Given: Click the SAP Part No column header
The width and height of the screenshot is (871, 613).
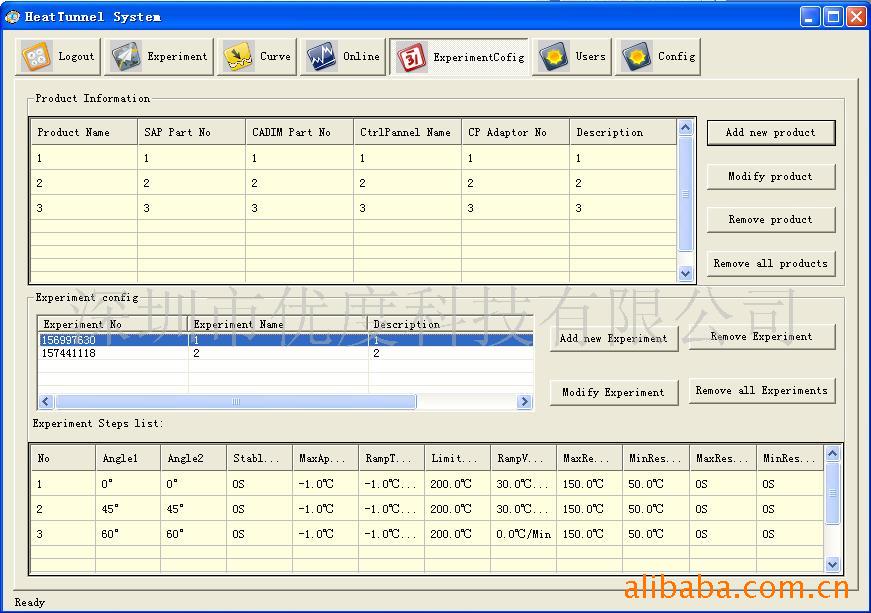Looking at the screenshot, I should point(192,132).
